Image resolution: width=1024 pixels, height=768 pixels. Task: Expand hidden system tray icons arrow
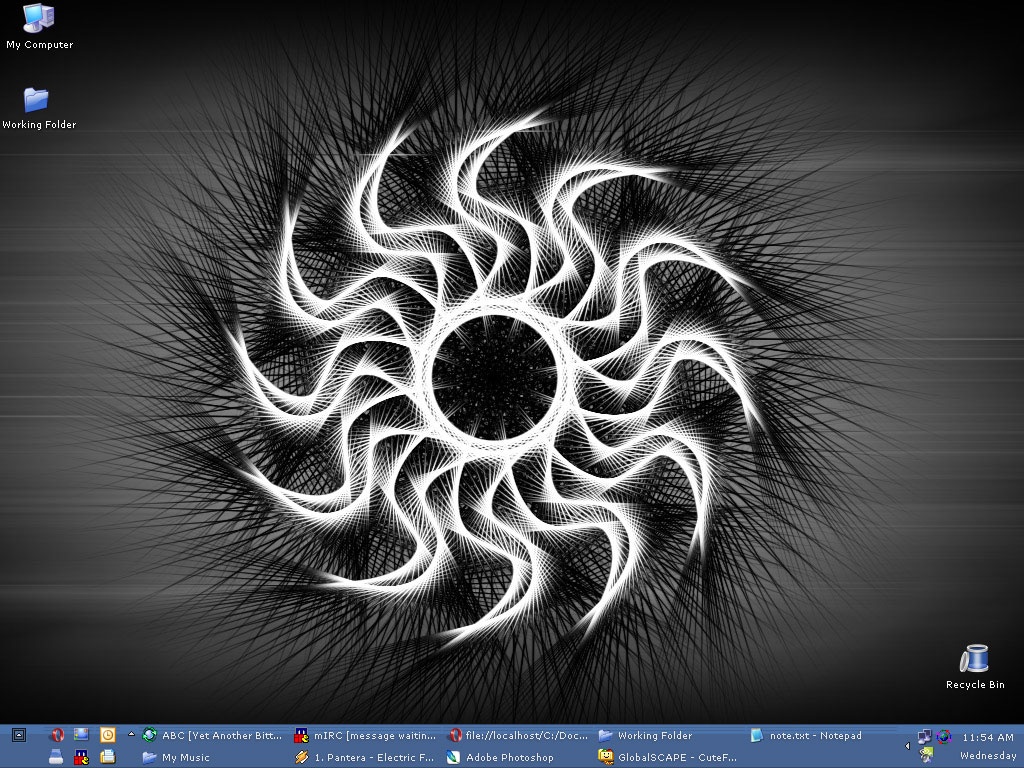(x=908, y=745)
